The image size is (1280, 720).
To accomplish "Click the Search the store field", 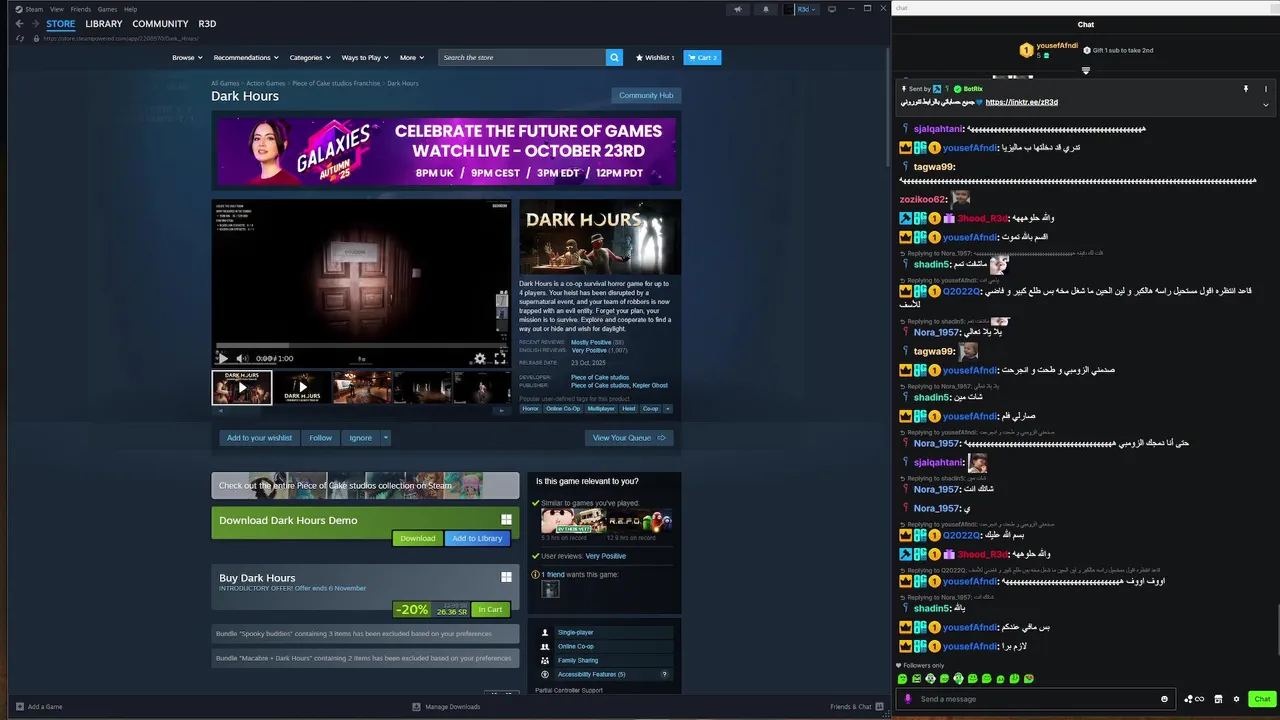I will 521,57.
